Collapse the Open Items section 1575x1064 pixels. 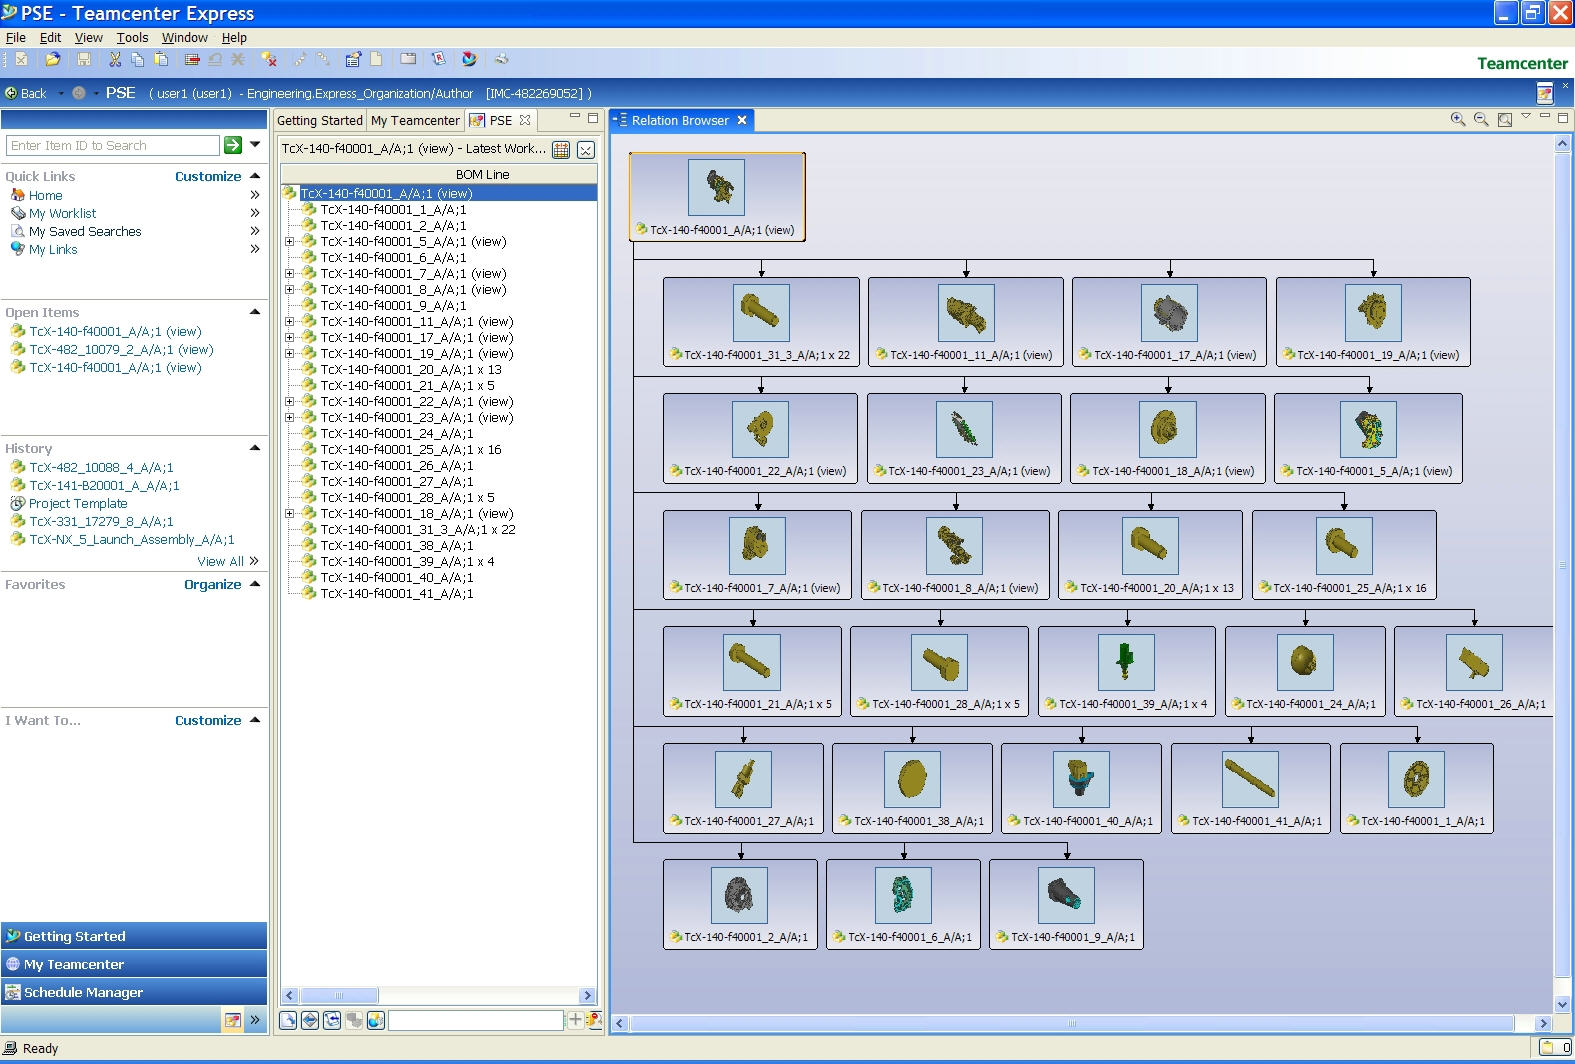coord(255,312)
